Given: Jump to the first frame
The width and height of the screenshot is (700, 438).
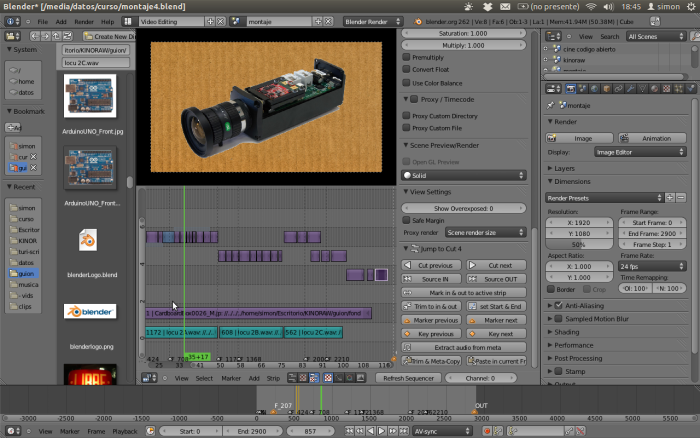Looking at the screenshot, I should (349, 431).
